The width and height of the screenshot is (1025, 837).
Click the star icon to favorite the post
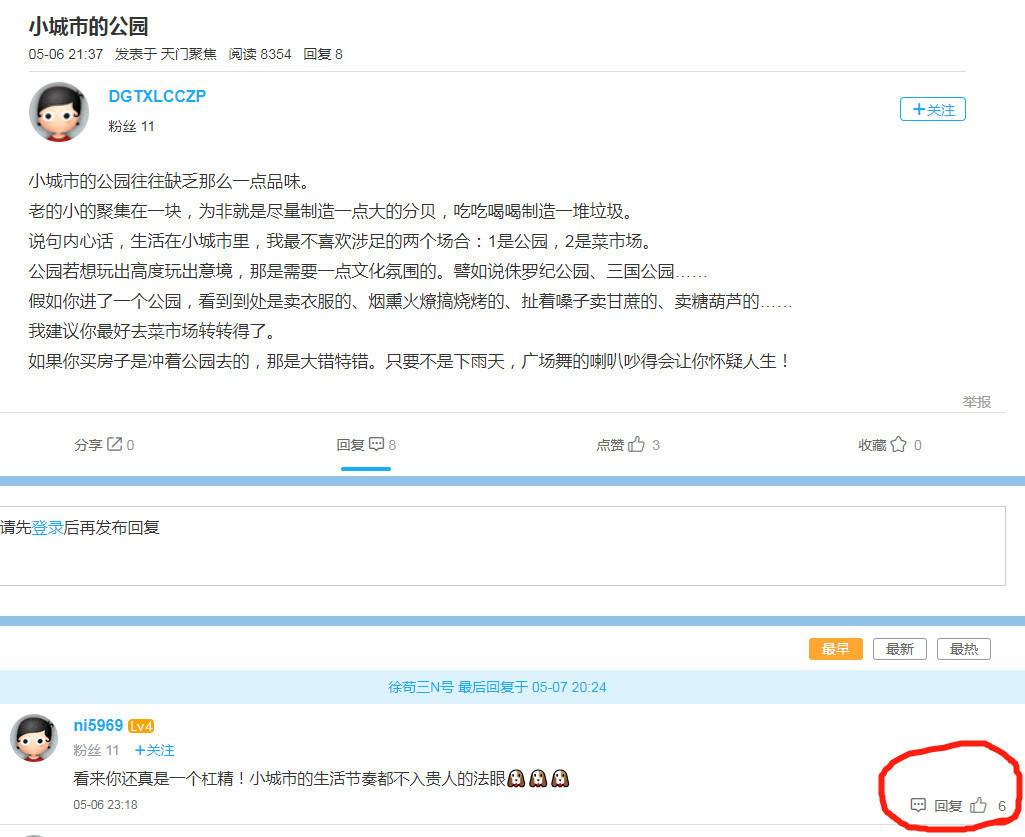pos(898,445)
